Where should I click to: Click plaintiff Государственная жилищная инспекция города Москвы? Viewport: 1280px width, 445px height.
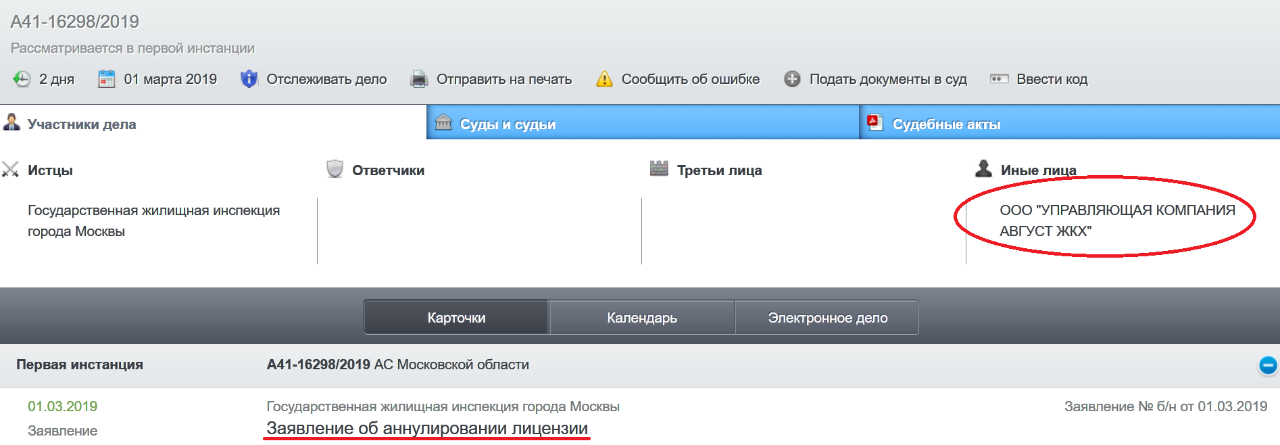[x=153, y=220]
